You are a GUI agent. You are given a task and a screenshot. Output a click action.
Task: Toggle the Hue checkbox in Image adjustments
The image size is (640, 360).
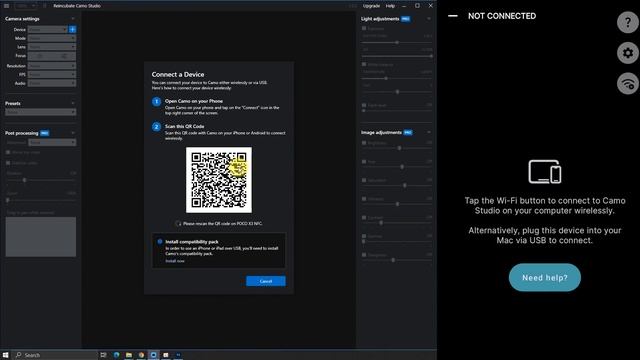364,162
